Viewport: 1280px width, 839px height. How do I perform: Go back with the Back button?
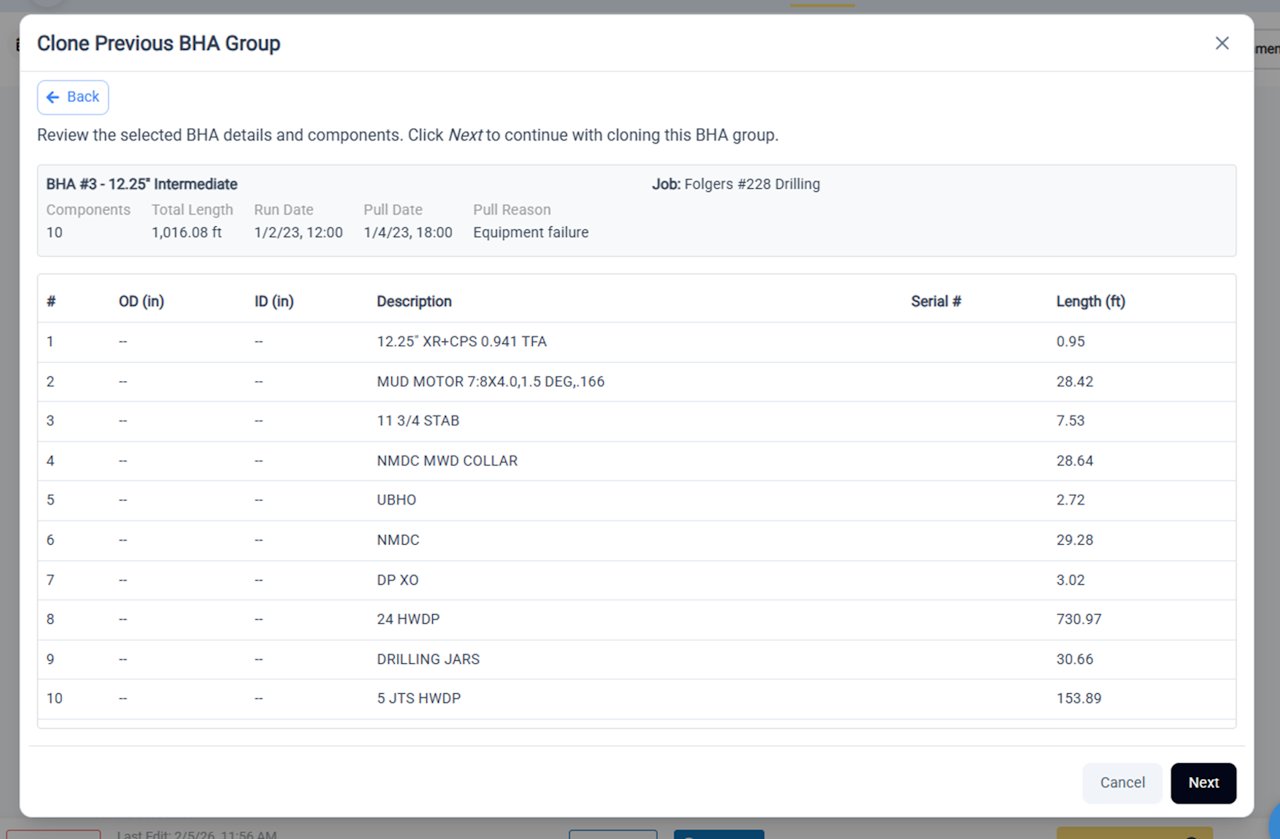(73, 97)
